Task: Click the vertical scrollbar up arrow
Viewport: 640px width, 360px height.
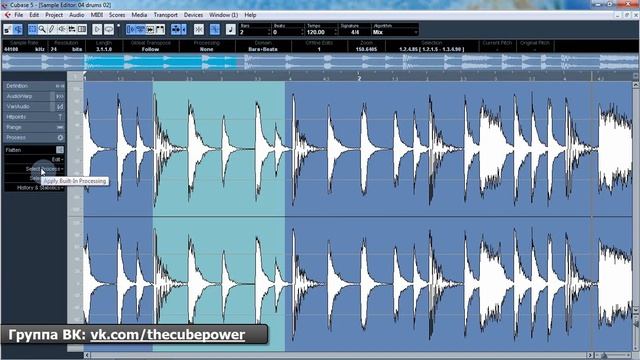Action: click(636, 84)
